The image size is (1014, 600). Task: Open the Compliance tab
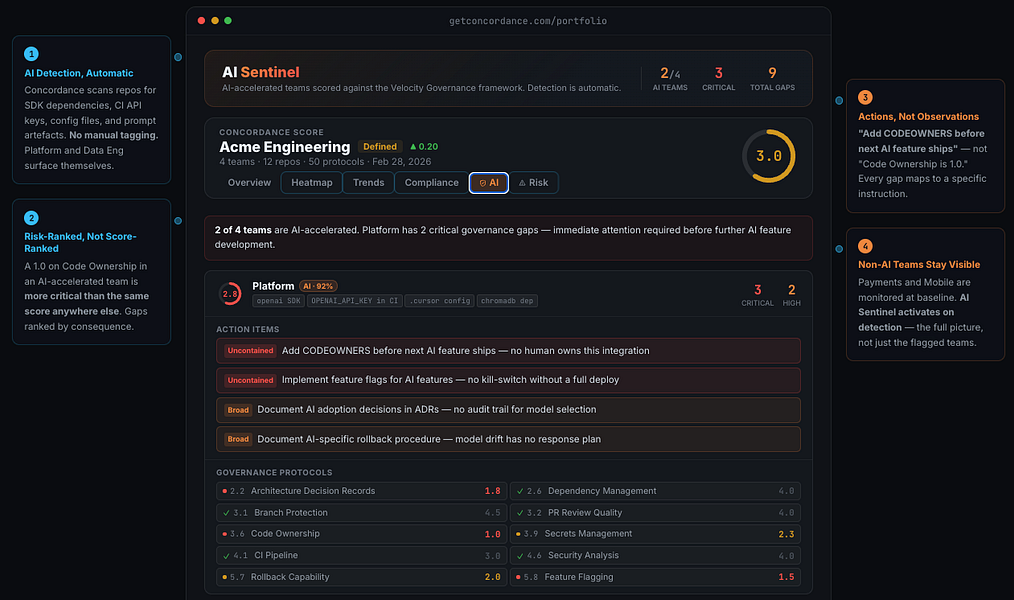(x=431, y=183)
